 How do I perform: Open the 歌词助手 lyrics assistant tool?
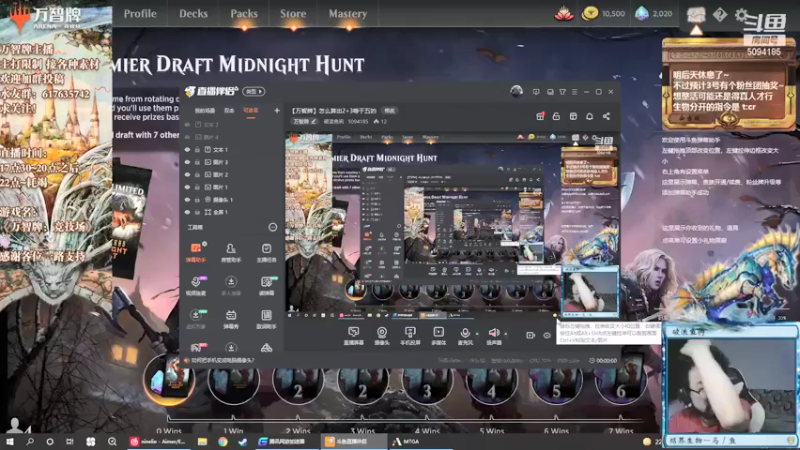click(266, 319)
